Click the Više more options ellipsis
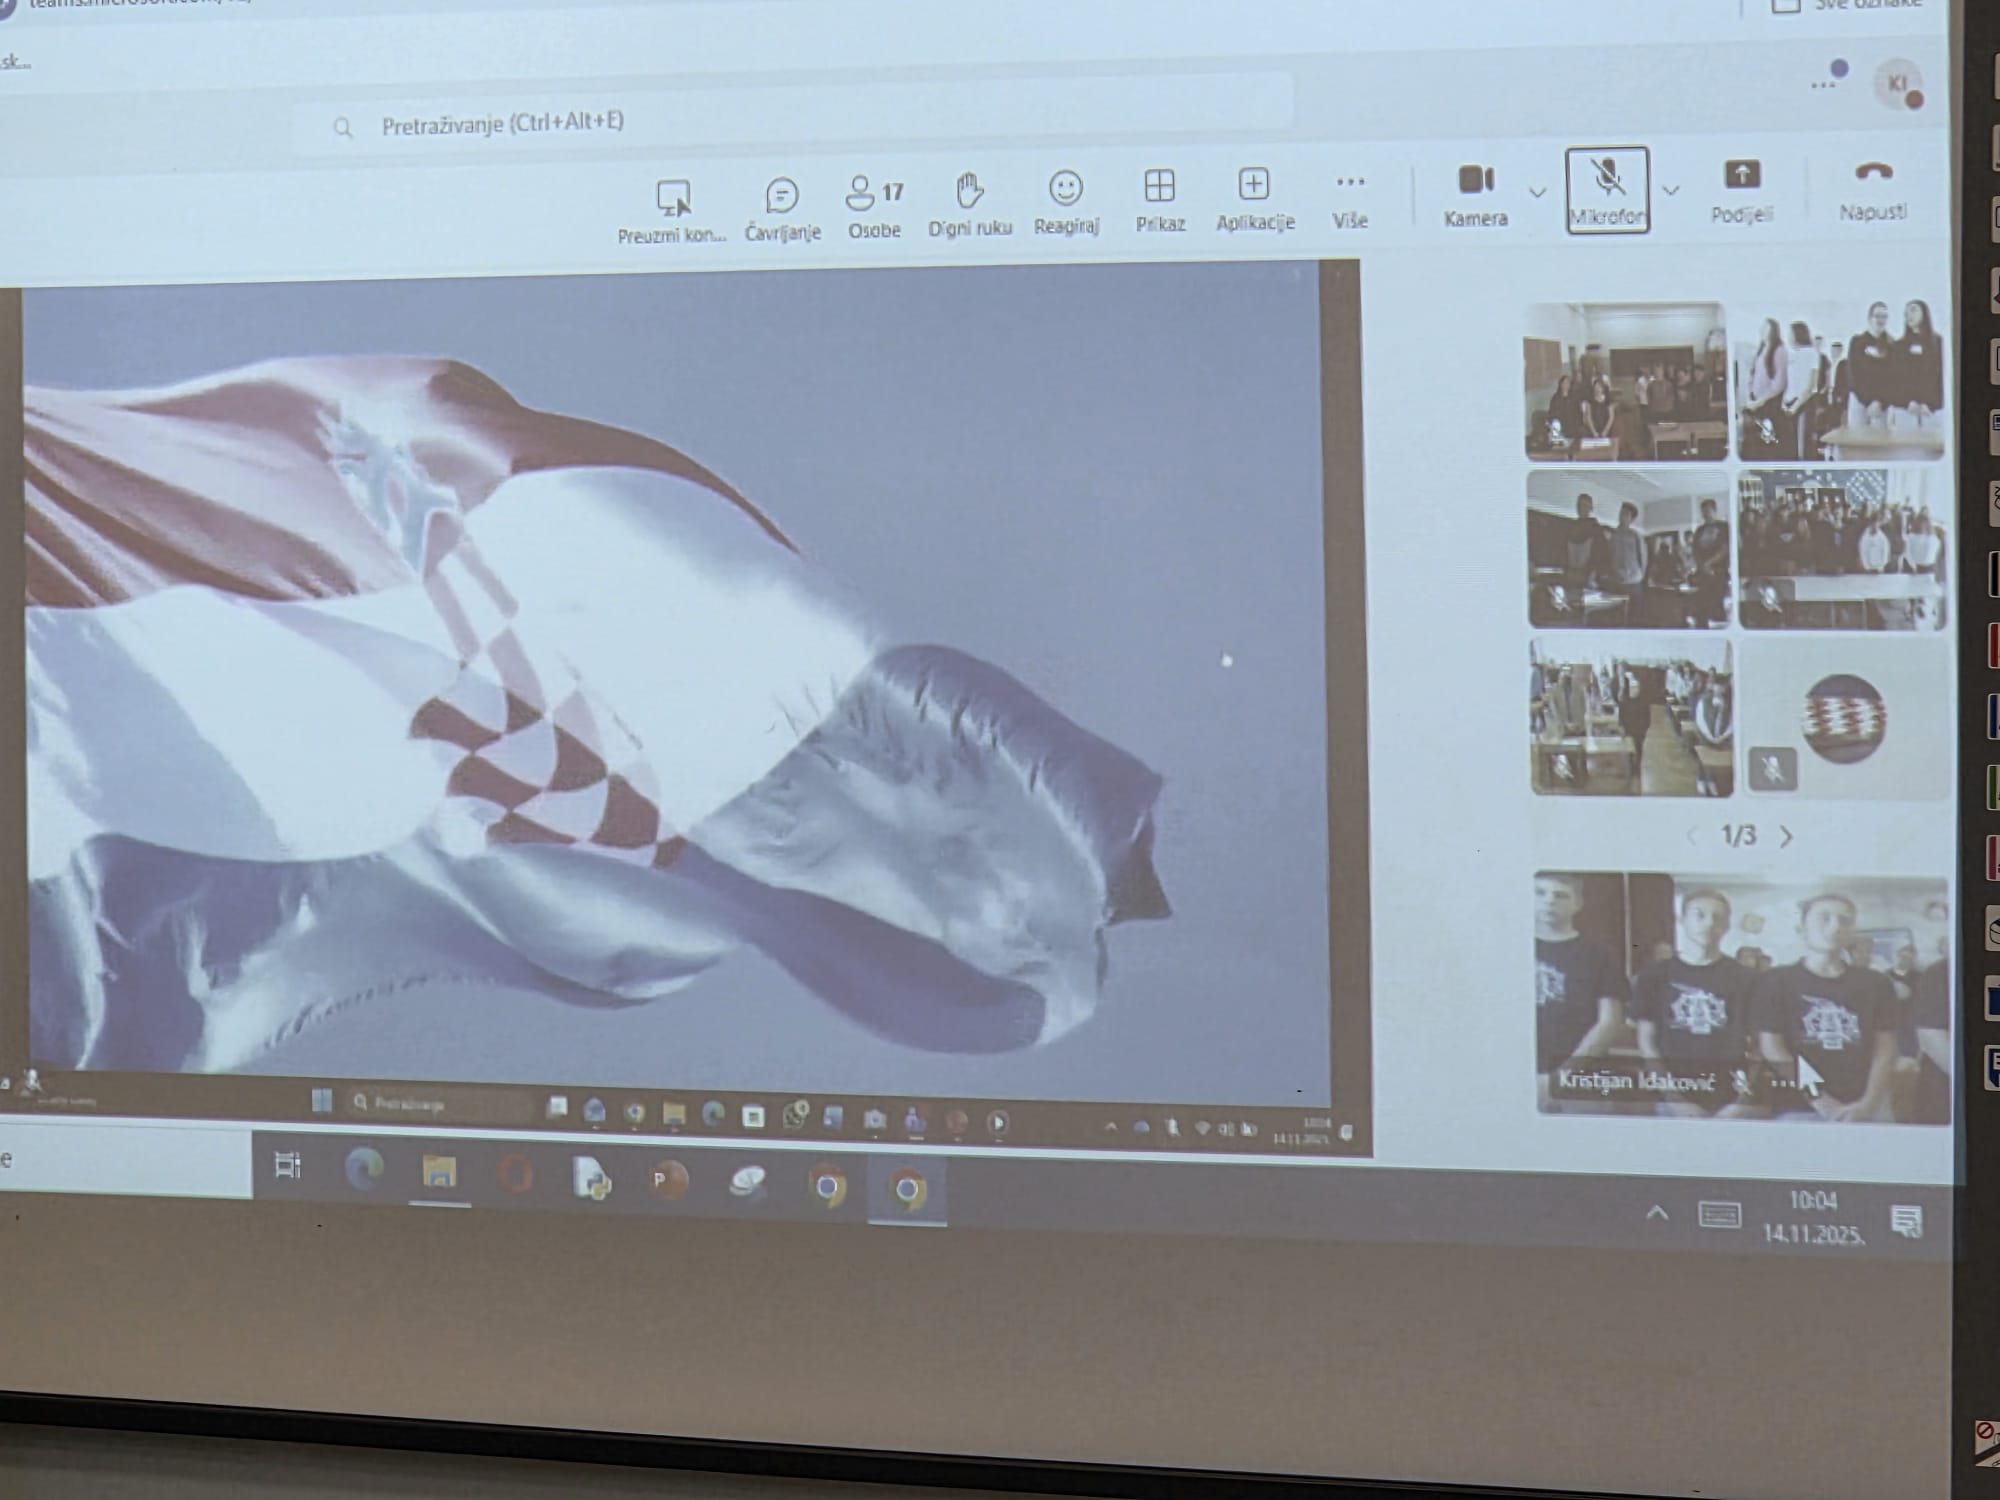This screenshot has height=1500, width=2000. pos(1350,183)
